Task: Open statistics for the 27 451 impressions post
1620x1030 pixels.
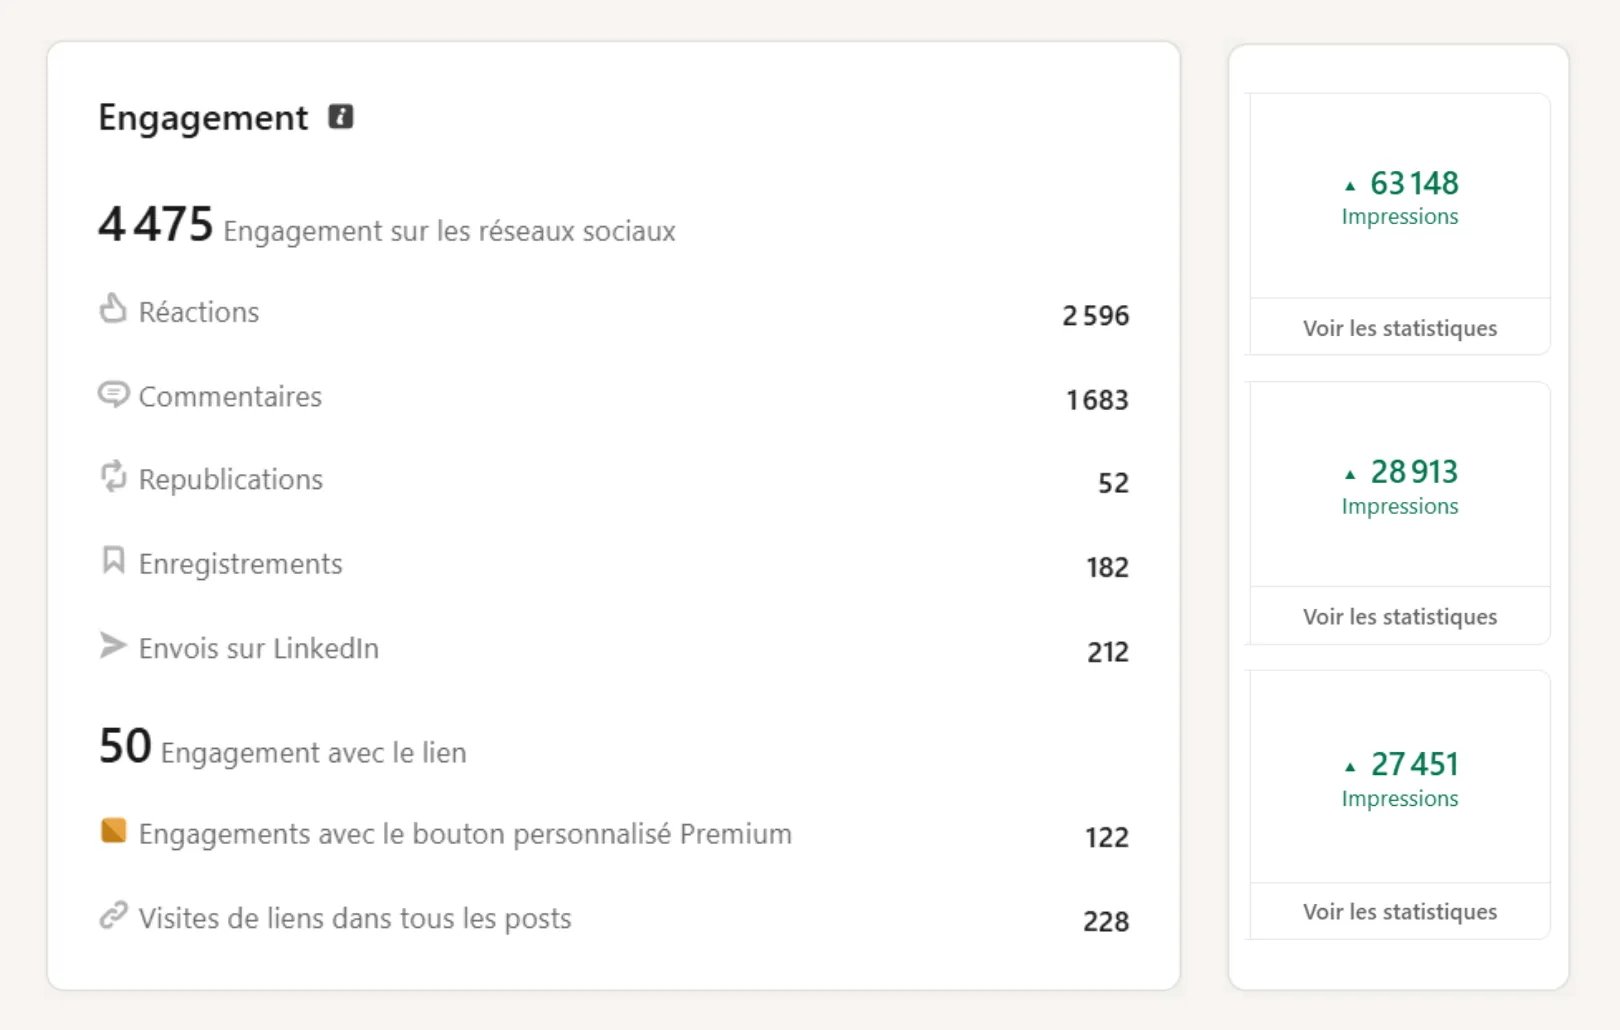Action: (x=1399, y=911)
